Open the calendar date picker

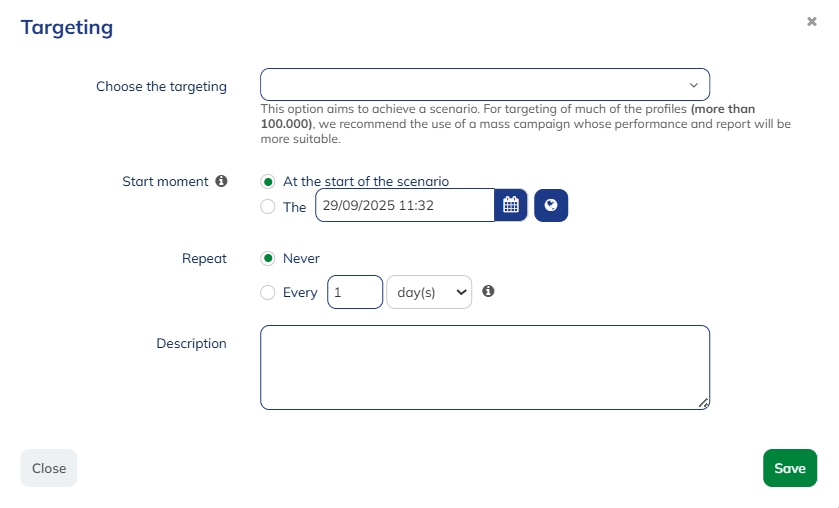coord(511,205)
